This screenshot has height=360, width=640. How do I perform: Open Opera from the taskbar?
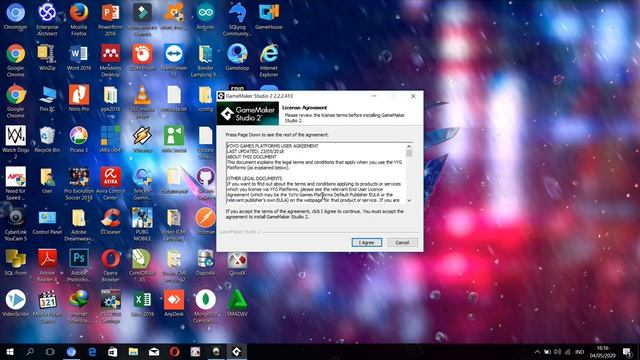point(174,352)
